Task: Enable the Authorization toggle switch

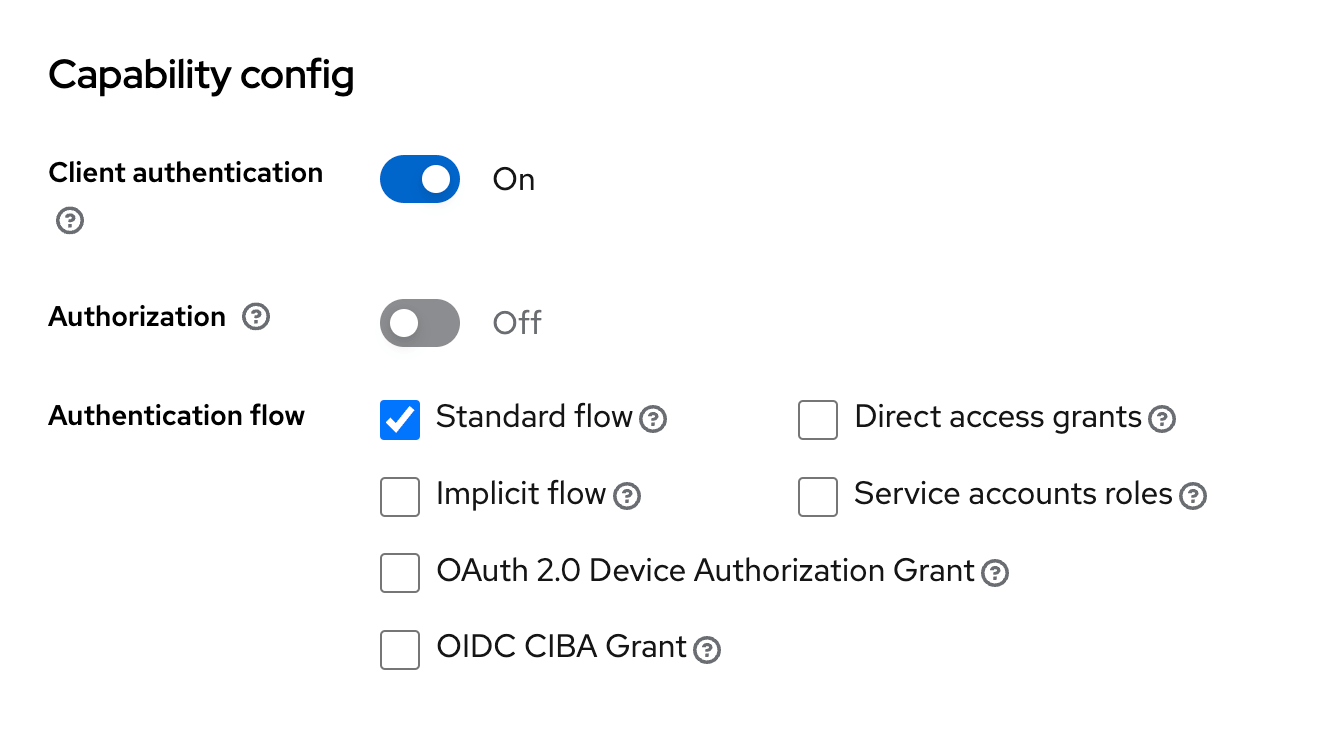Action: click(x=420, y=323)
